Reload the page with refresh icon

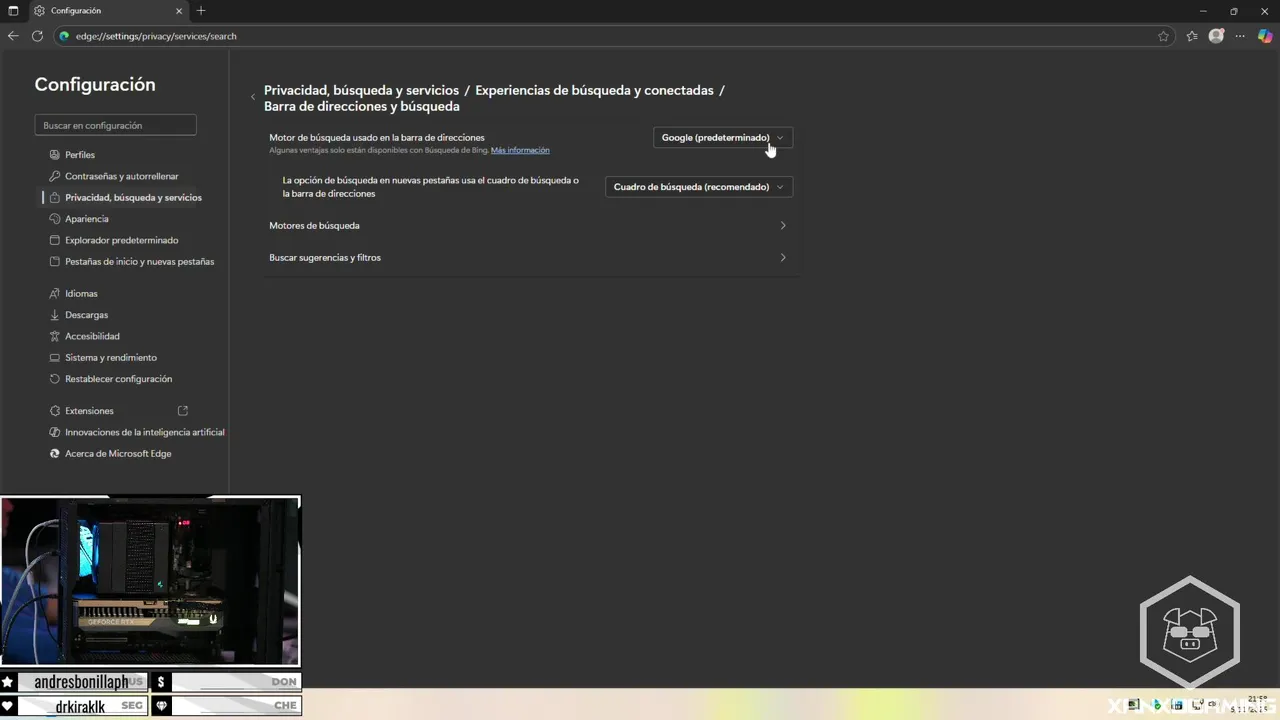click(37, 36)
